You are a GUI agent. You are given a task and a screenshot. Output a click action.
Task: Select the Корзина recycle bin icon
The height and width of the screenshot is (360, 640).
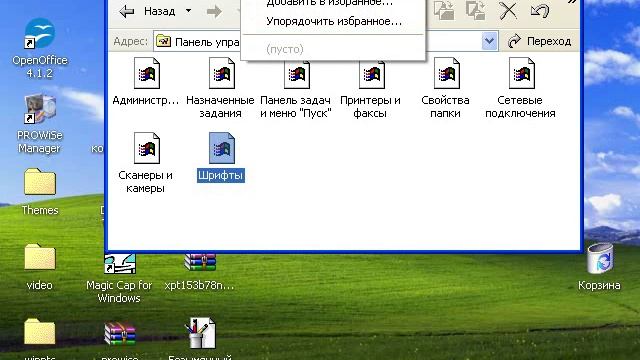(x=599, y=267)
